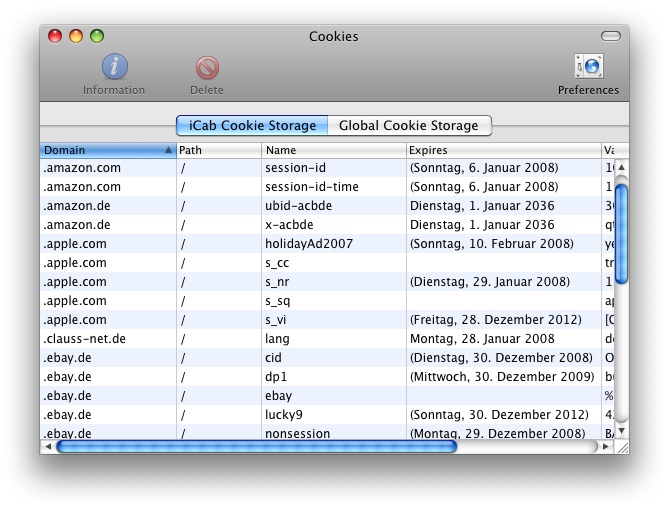Sort by the Domain column header
The height and width of the screenshot is (509, 669).
point(107,150)
